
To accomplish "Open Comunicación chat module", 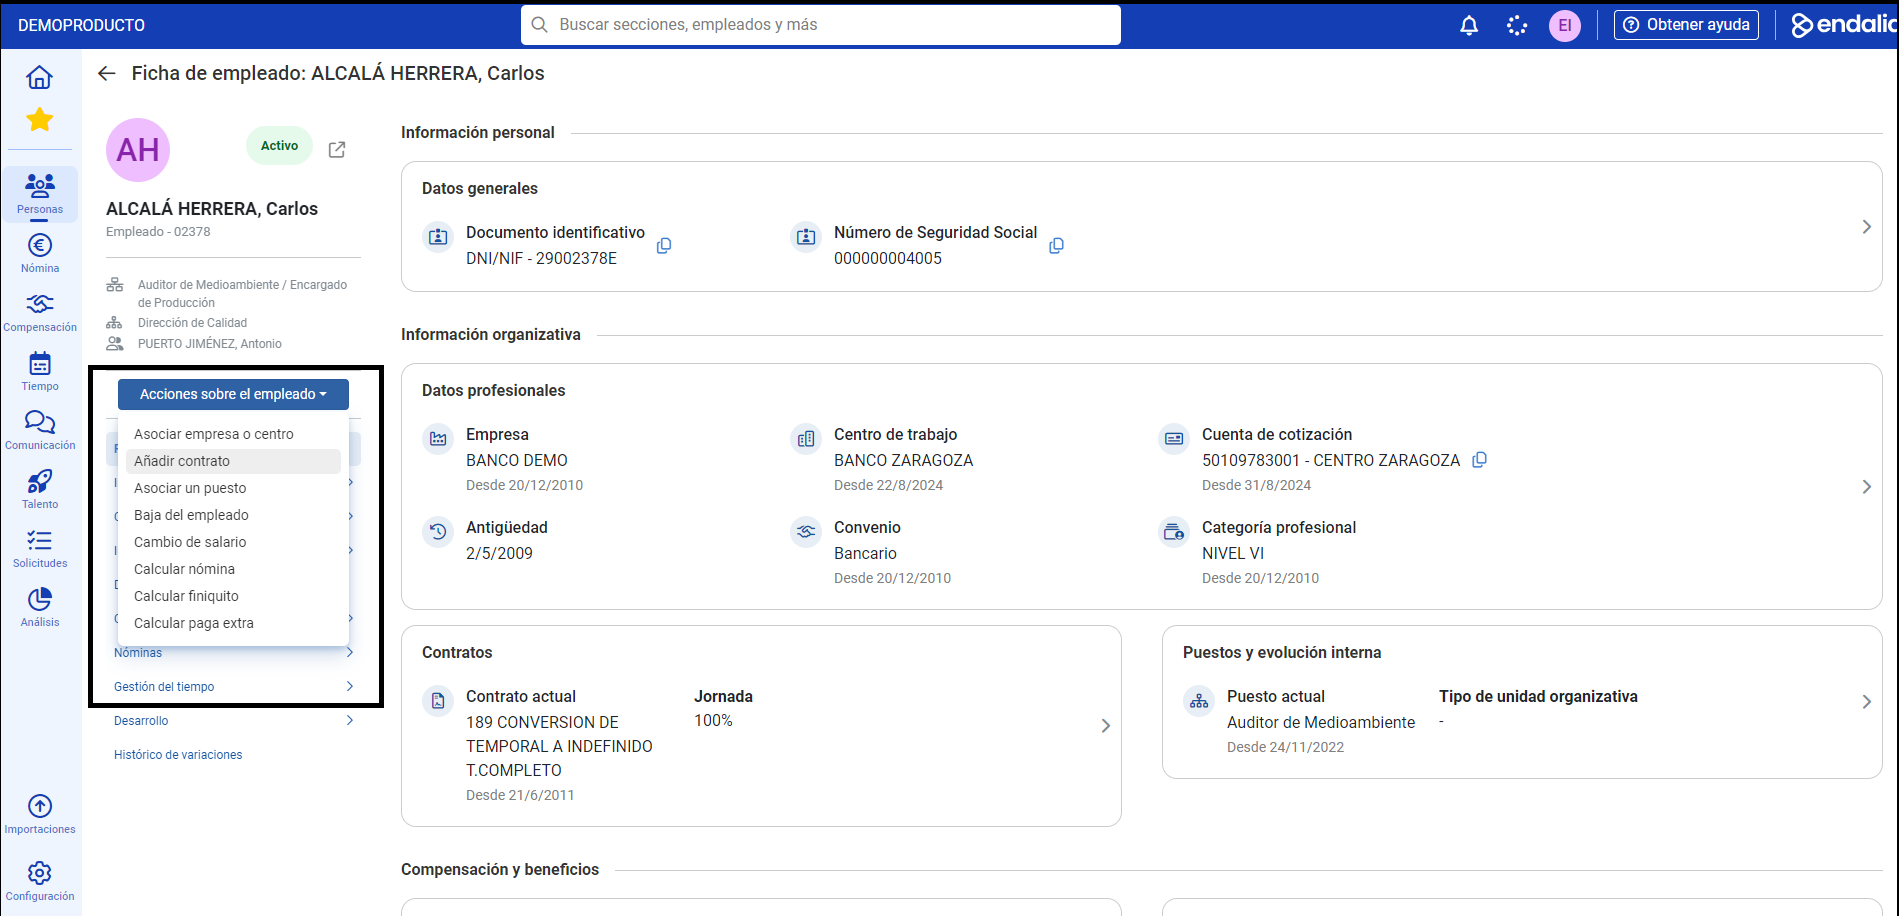I will (40, 430).
